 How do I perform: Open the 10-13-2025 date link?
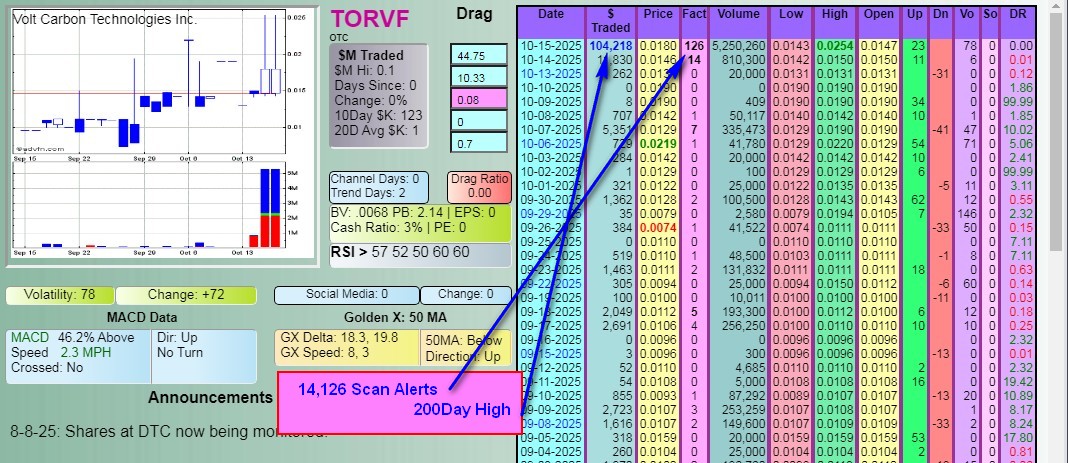tap(550, 73)
